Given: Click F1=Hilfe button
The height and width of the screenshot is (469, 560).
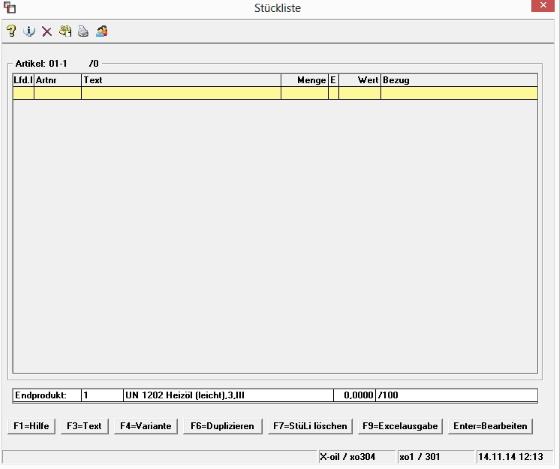Looking at the screenshot, I should pos(31,426).
